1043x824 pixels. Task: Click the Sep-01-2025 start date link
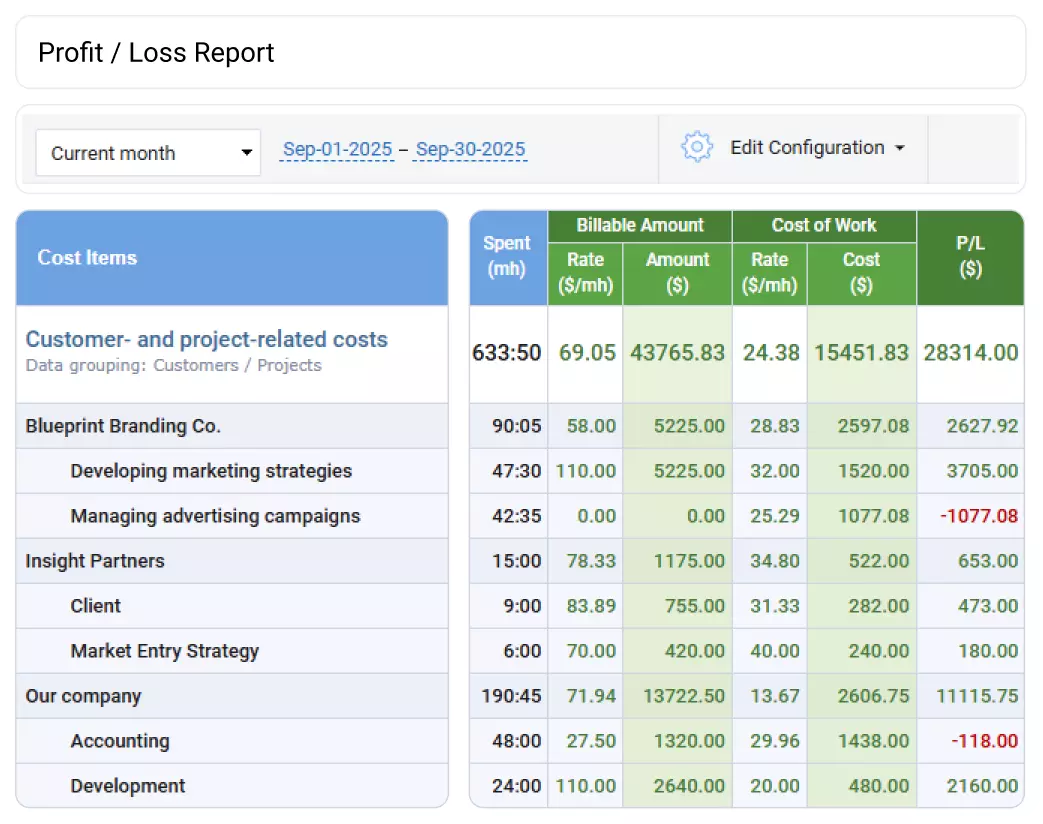[336, 148]
